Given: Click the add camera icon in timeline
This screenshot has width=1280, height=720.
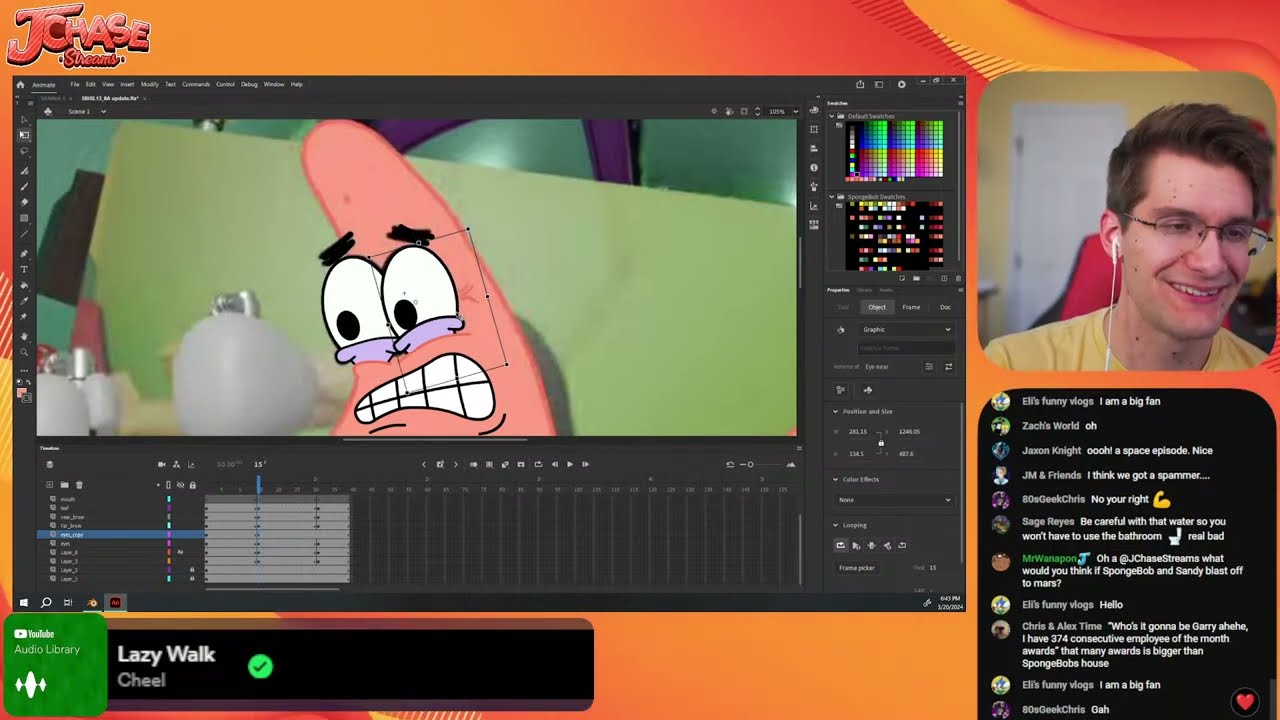Looking at the screenshot, I should tap(162, 464).
